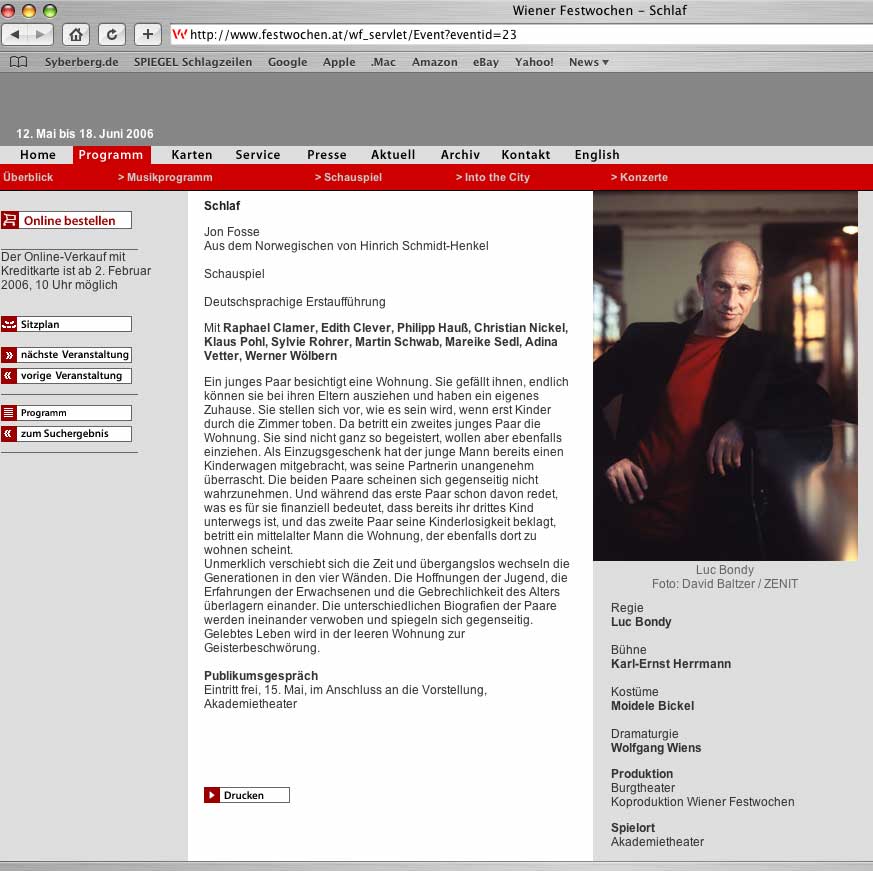This screenshot has height=871, width=873.
Task: Reload the page with the refresh icon
Action: 111,34
